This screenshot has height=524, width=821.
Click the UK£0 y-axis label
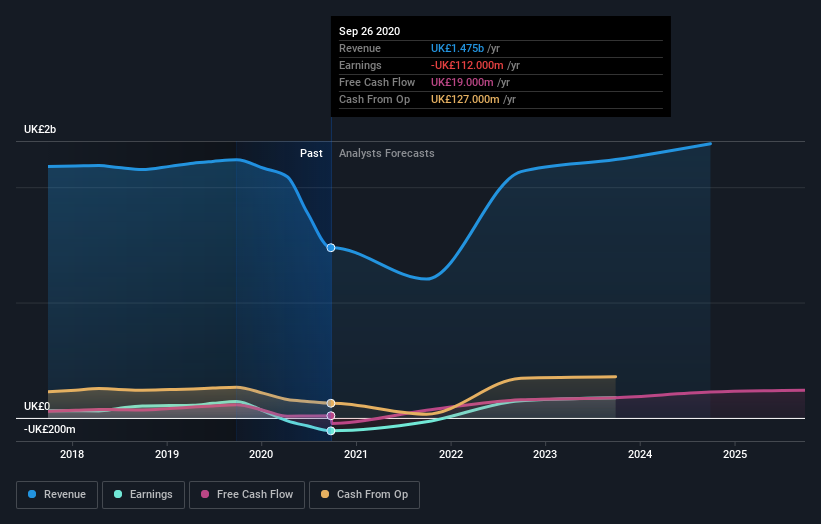tap(37, 406)
